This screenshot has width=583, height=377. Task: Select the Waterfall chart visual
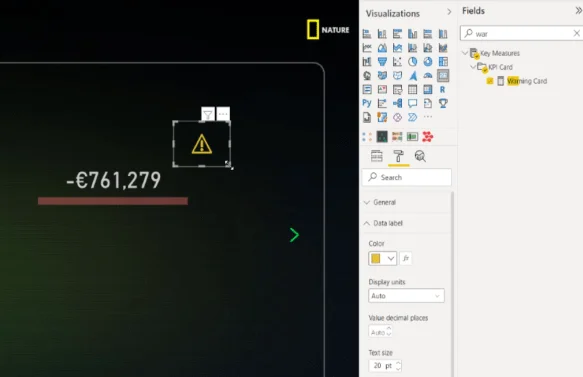(367, 62)
